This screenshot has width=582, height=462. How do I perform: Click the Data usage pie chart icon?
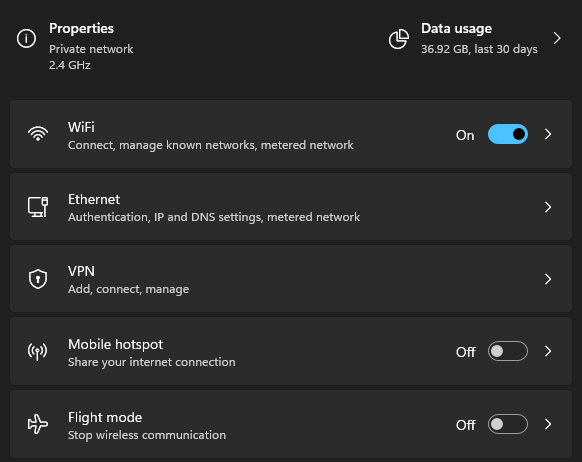[x=399, y=39]
